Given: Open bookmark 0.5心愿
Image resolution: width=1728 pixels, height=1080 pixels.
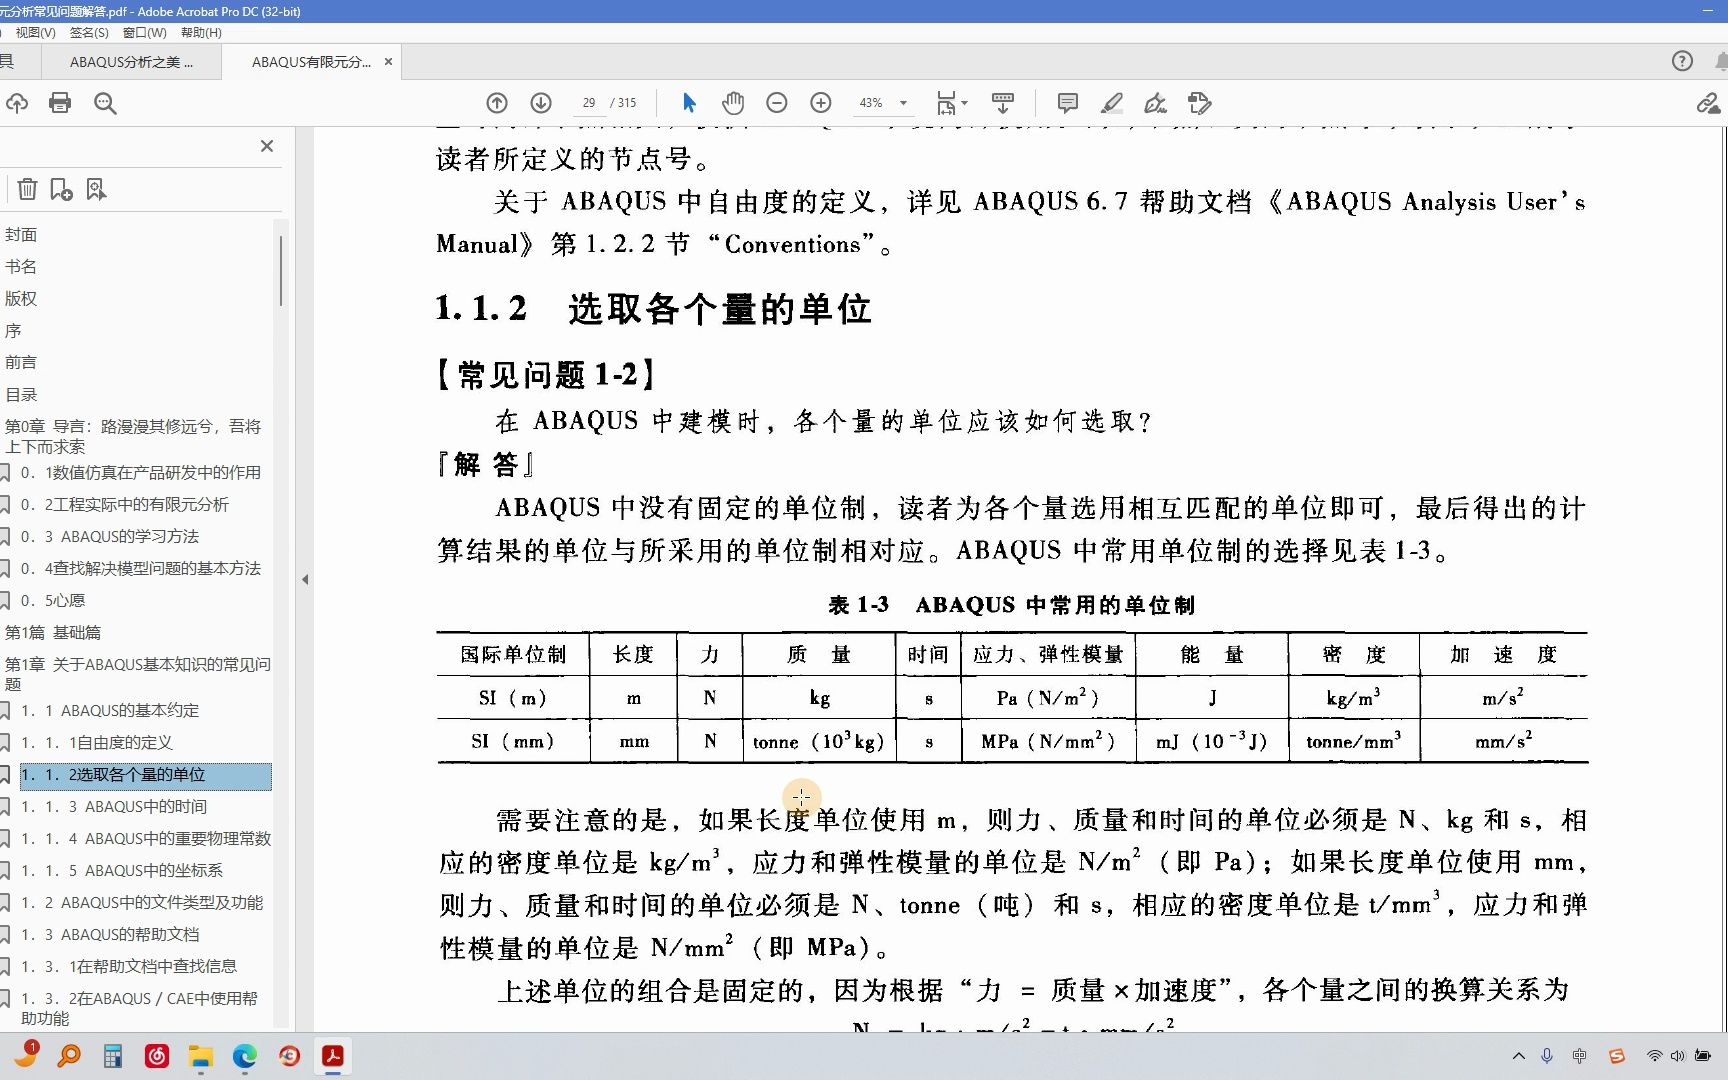Looking at the screenshot, I should tap(53, 600).
